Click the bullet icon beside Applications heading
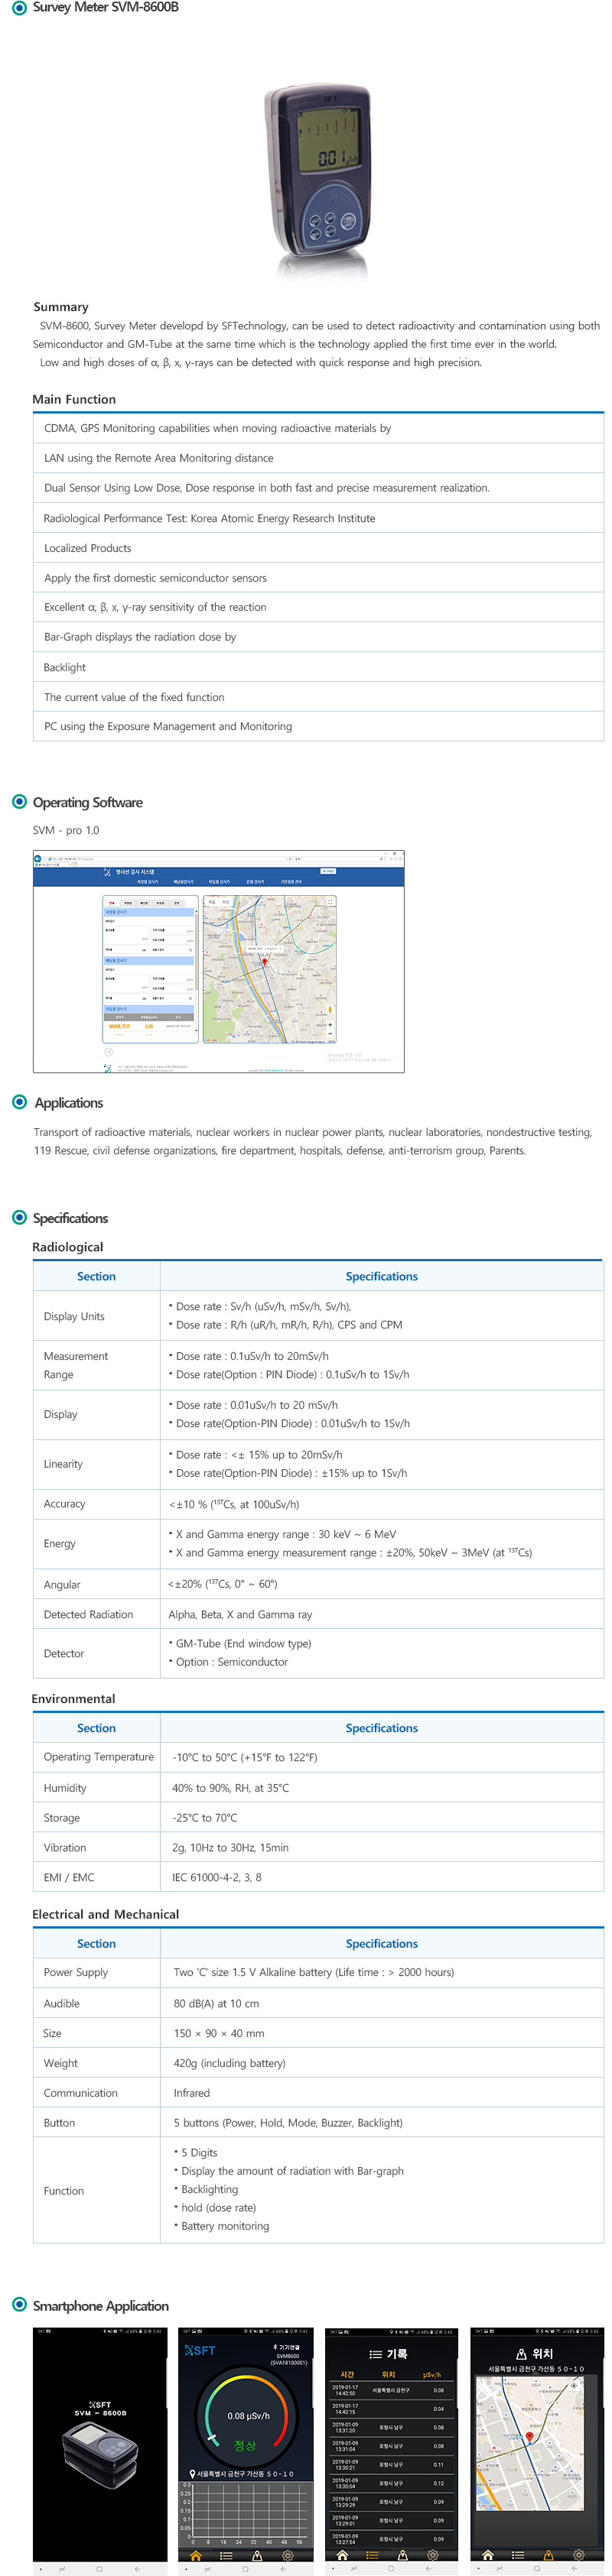 (19, 1102)
